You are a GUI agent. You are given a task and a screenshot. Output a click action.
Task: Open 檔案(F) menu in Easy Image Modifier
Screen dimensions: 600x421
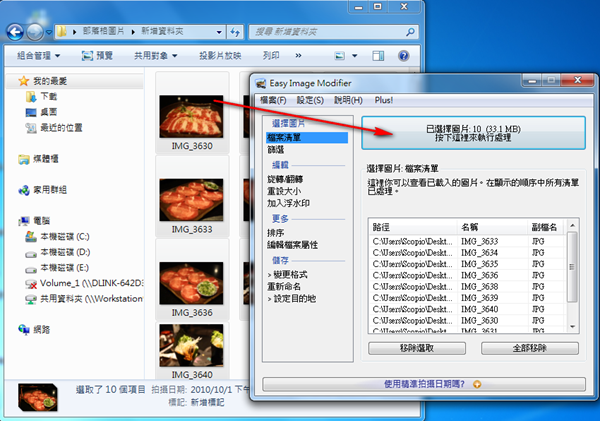(273, 100)
